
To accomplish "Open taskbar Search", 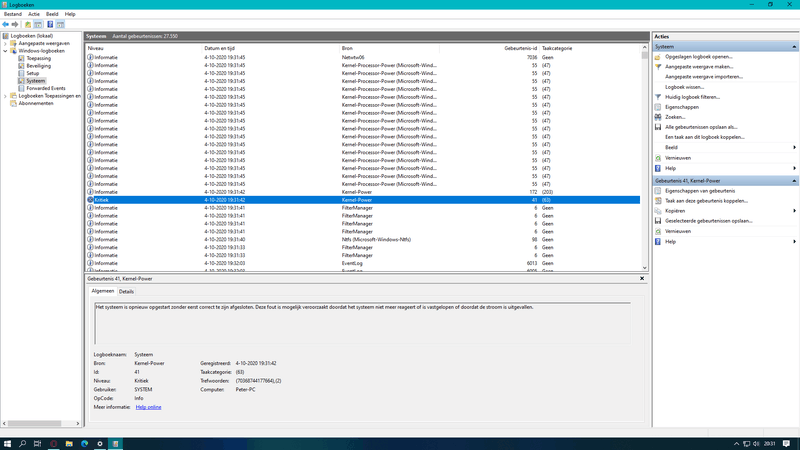I will point(22,444).
